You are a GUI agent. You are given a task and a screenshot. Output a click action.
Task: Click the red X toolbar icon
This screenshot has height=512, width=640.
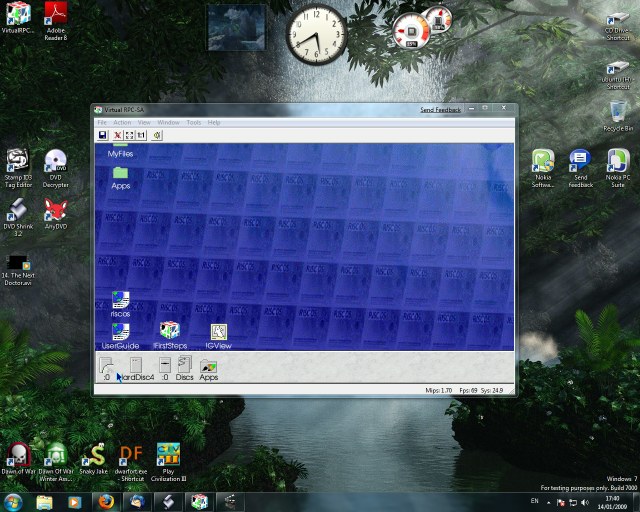click(117, 135)
